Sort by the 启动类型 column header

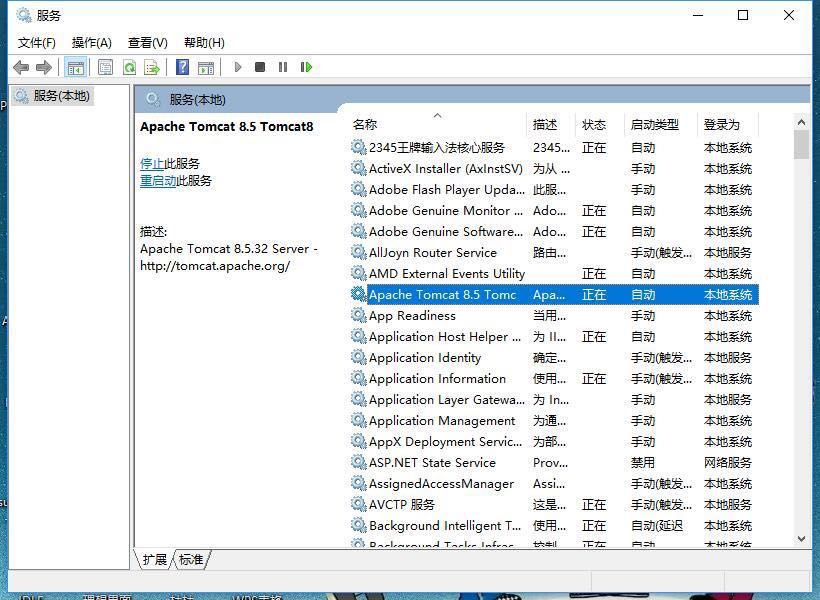[x=661, y=124]
